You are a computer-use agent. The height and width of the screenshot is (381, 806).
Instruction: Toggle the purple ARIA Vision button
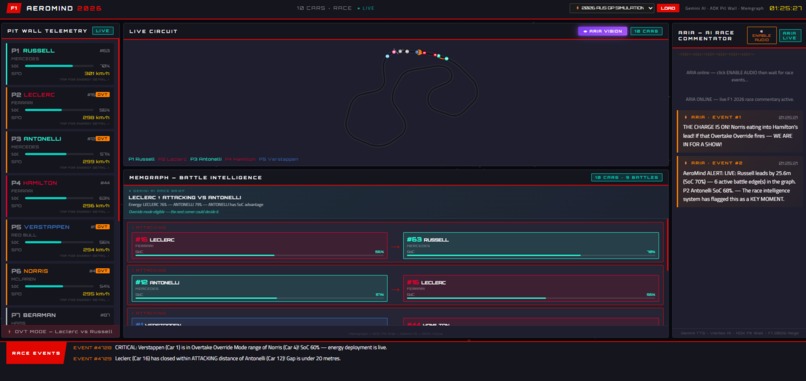click(x=602, y=31)
